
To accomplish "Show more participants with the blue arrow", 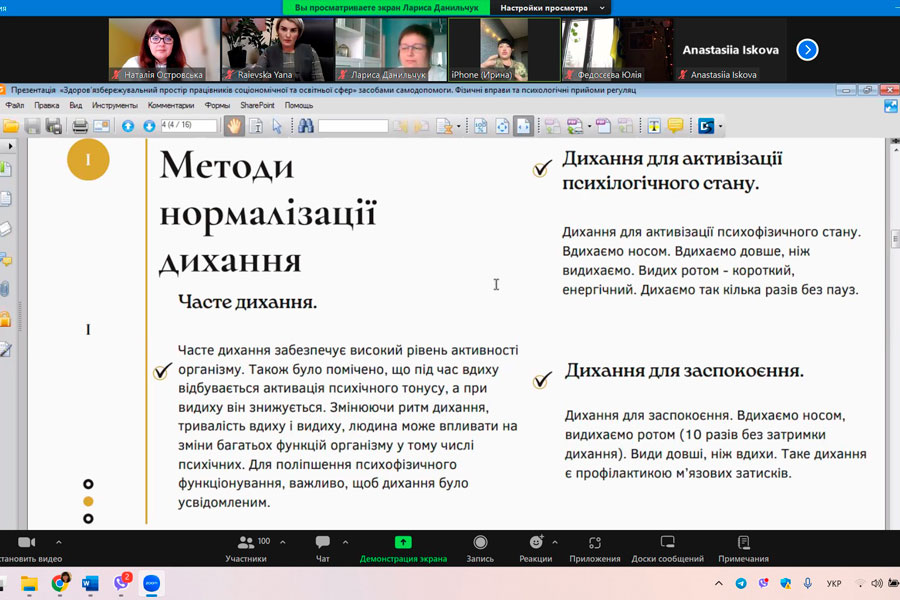I will click(x=807, y=49).
